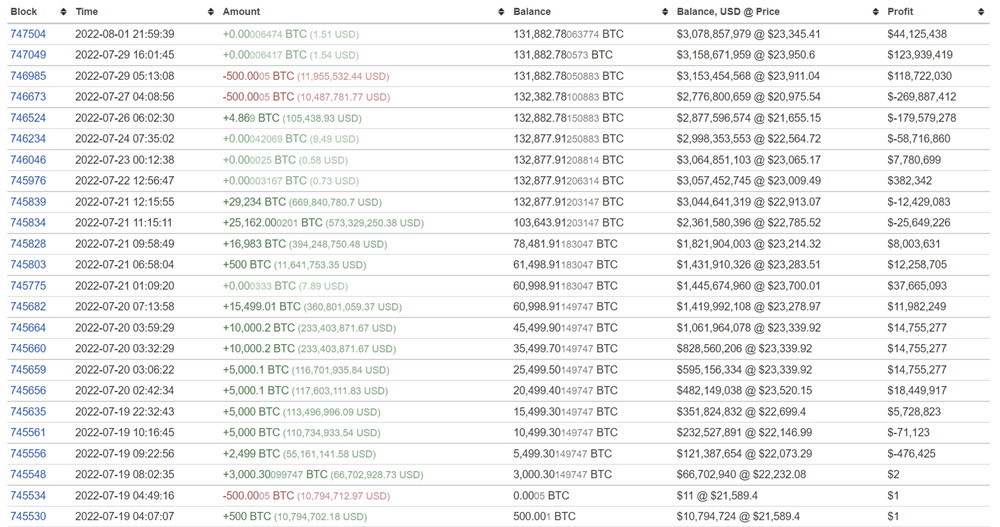Open block 747504 link

pyautogui.click(x=28, y=34)
